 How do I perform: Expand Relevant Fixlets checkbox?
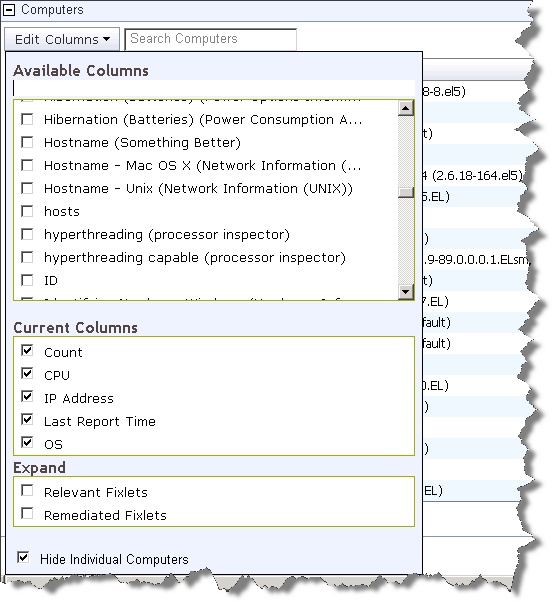coord(27,490)
